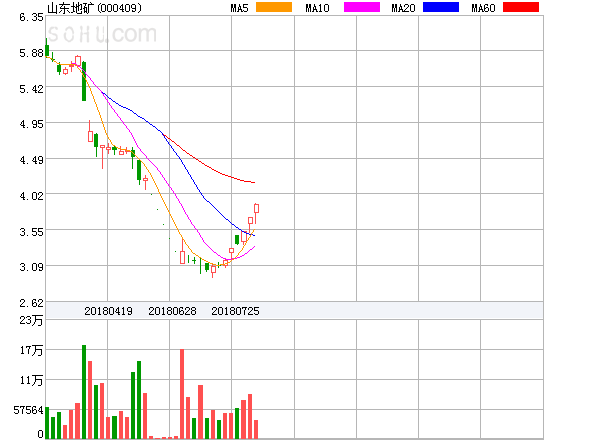
Task: Click the 3.09 price axis label
Action: 31,267
